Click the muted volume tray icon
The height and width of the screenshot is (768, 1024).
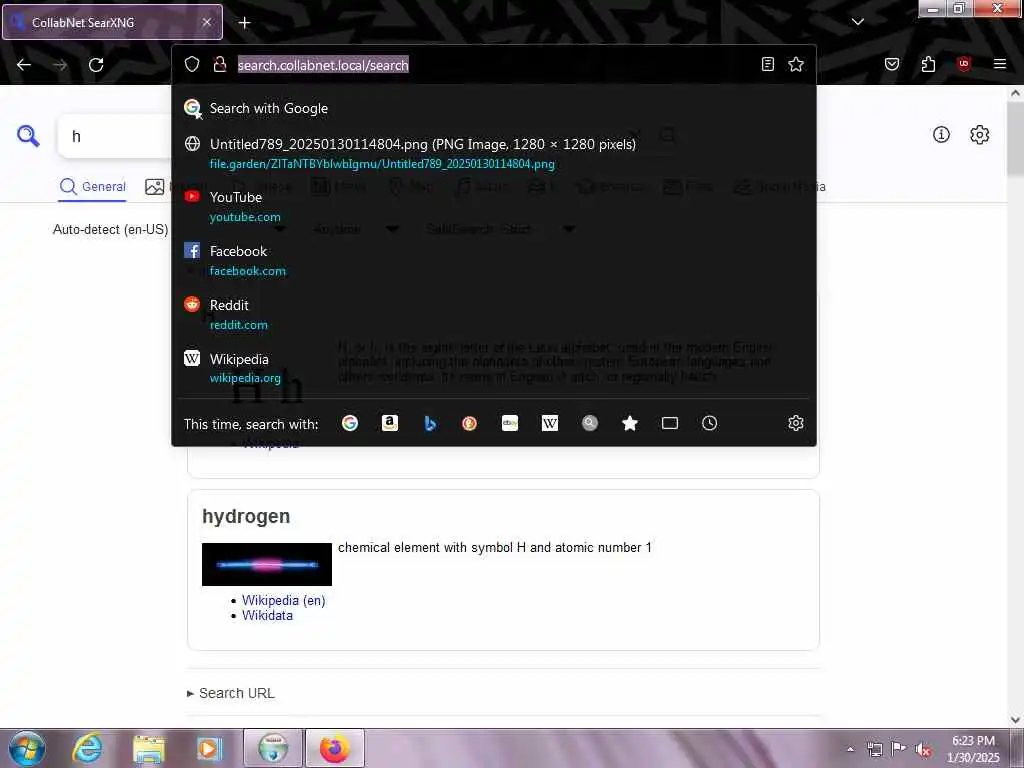[x=923, y=749]
